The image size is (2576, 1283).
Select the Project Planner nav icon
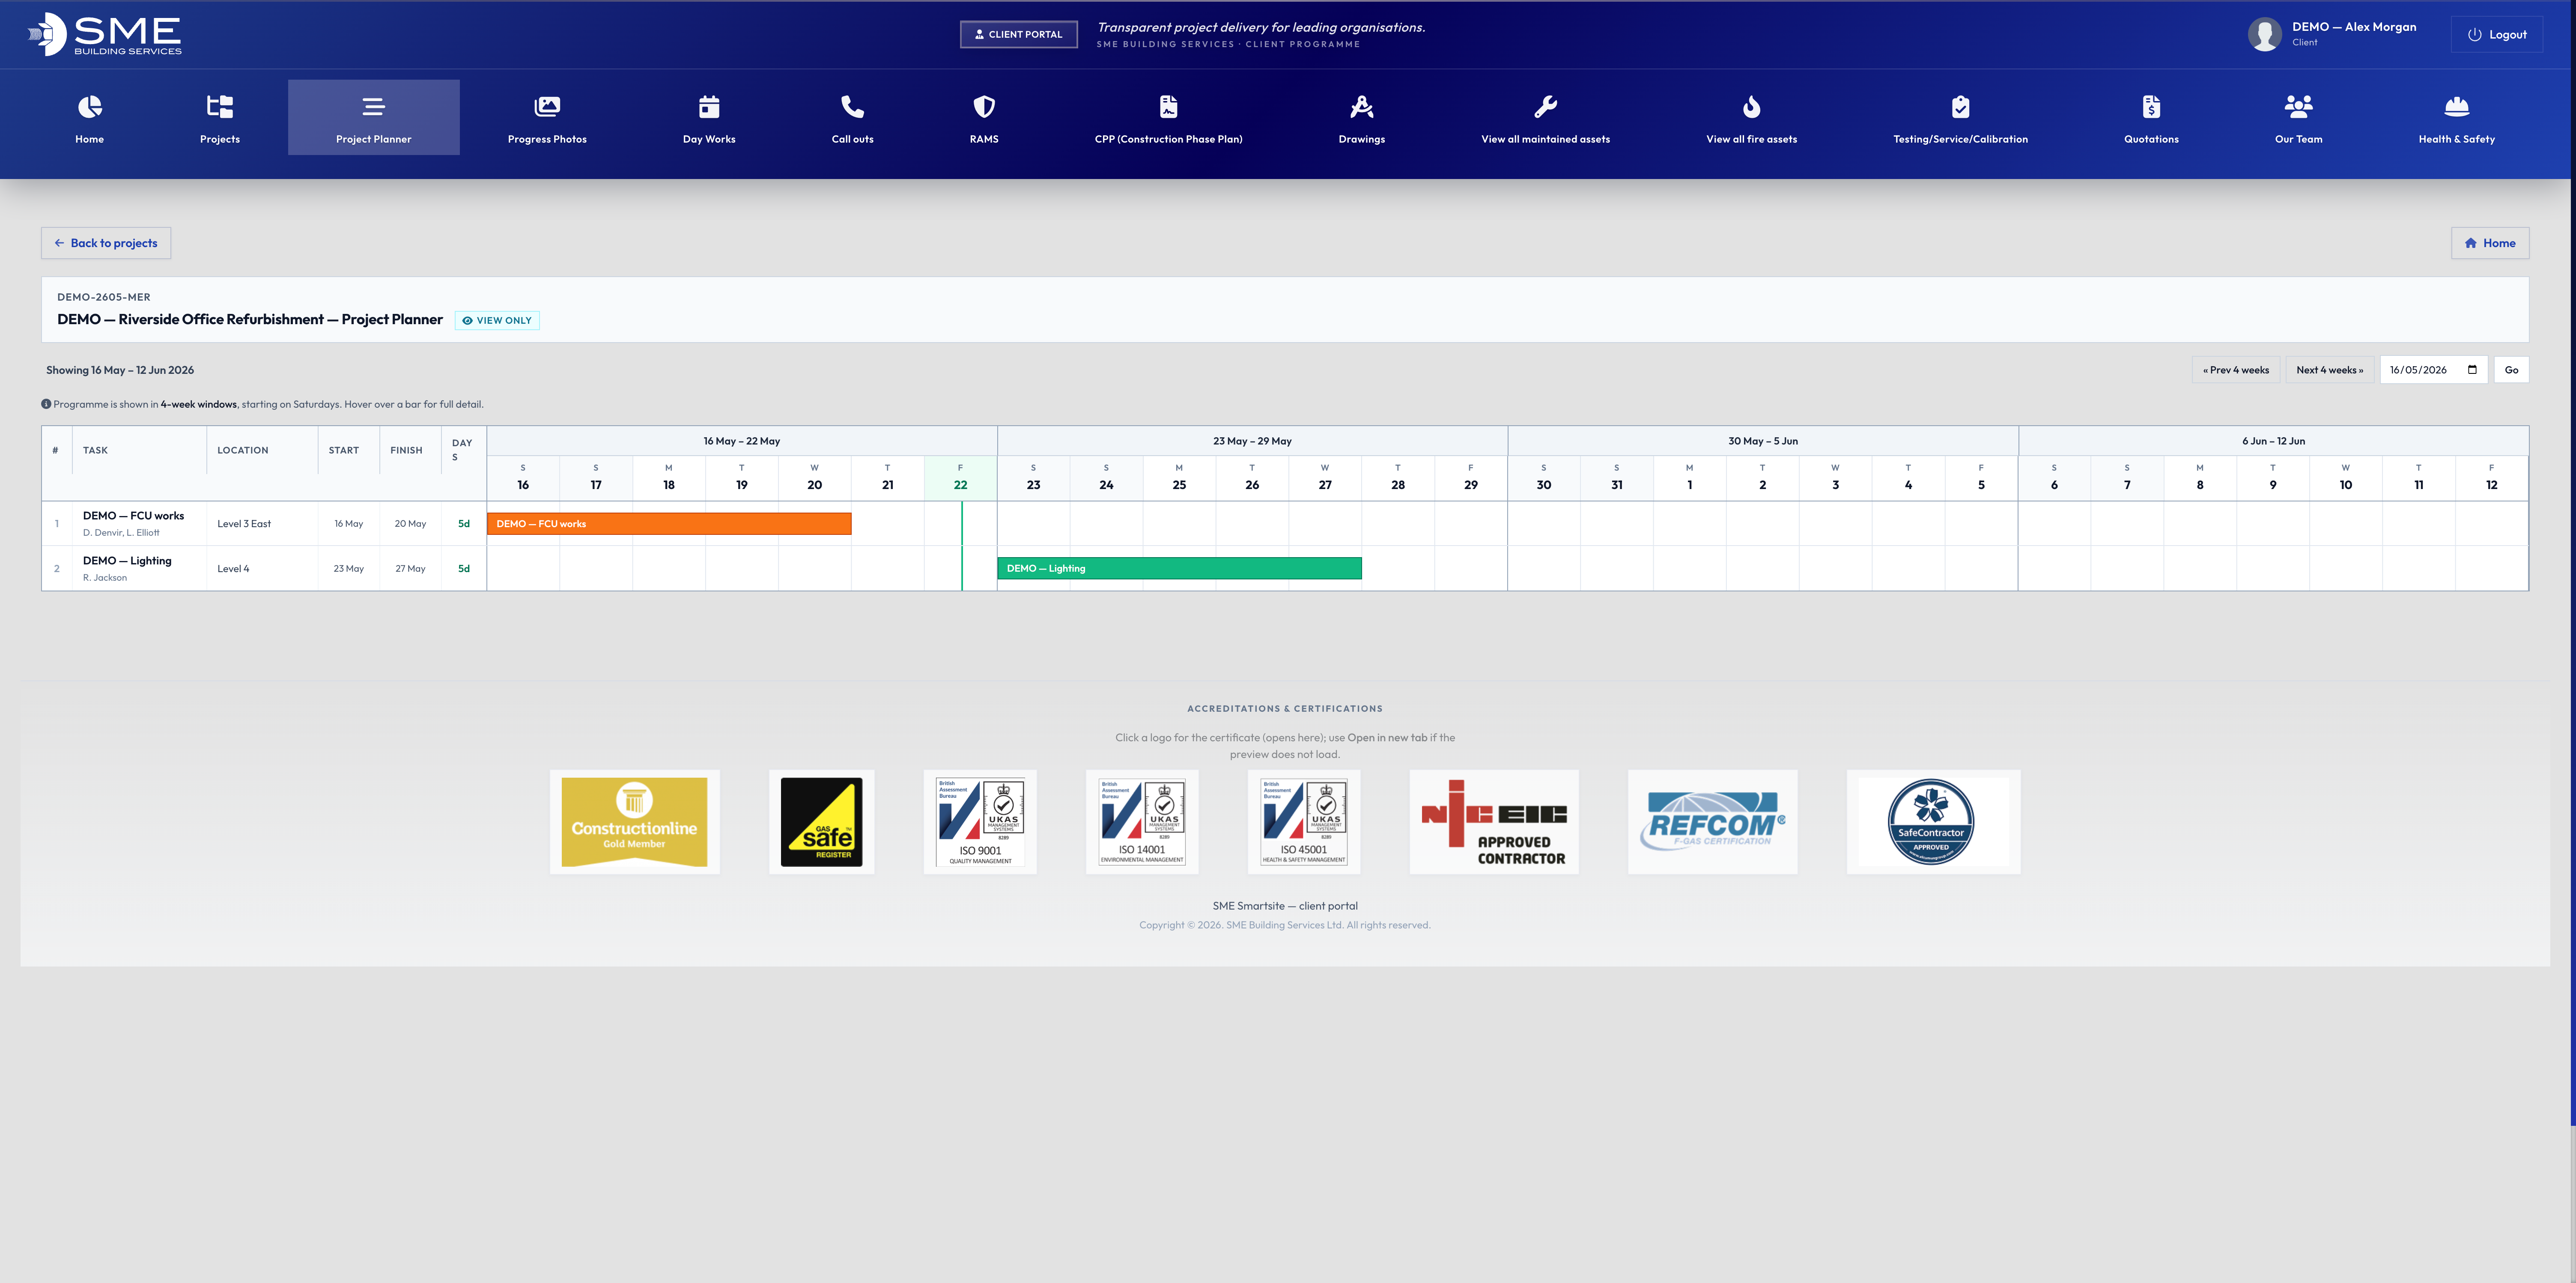373,106
